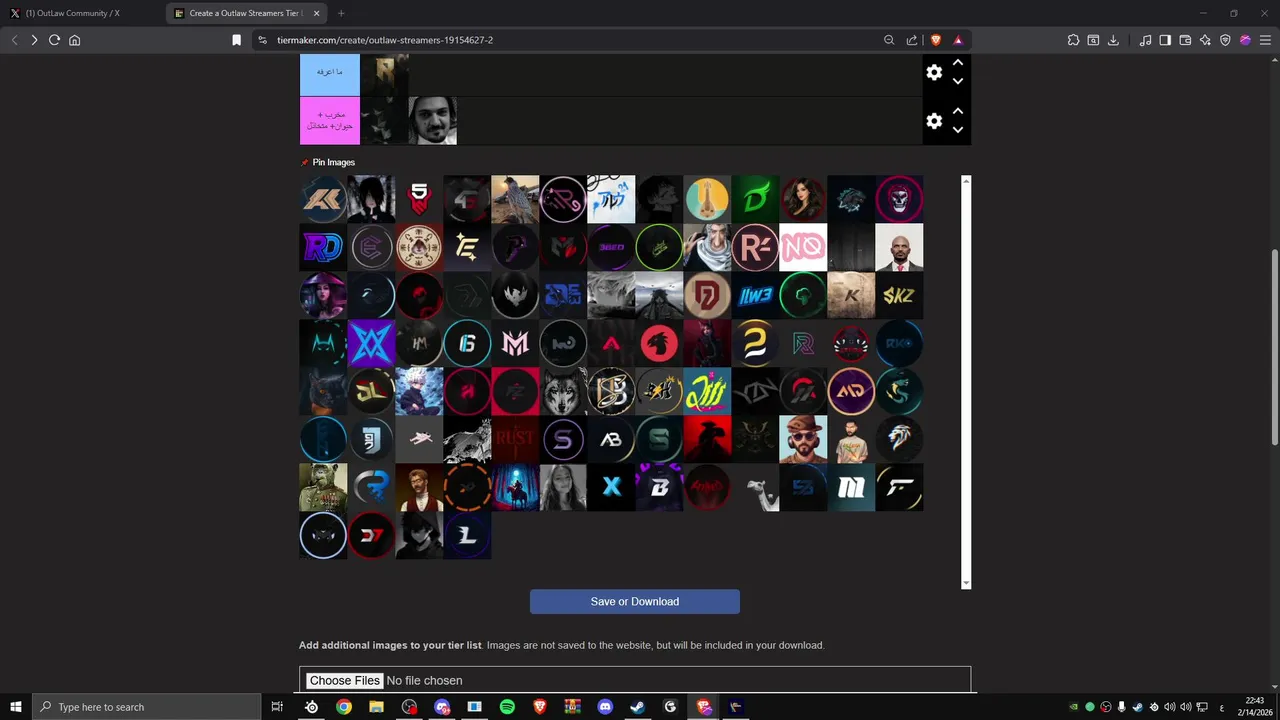Screen dimensions: 1280x720
Task: Click the taskbar clock showing 22:43
Action: [1255, 706]
